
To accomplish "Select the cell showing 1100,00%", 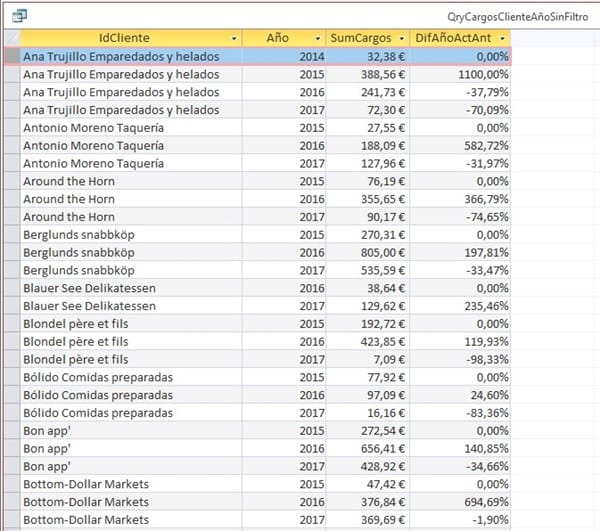I will tap(460, 74).
